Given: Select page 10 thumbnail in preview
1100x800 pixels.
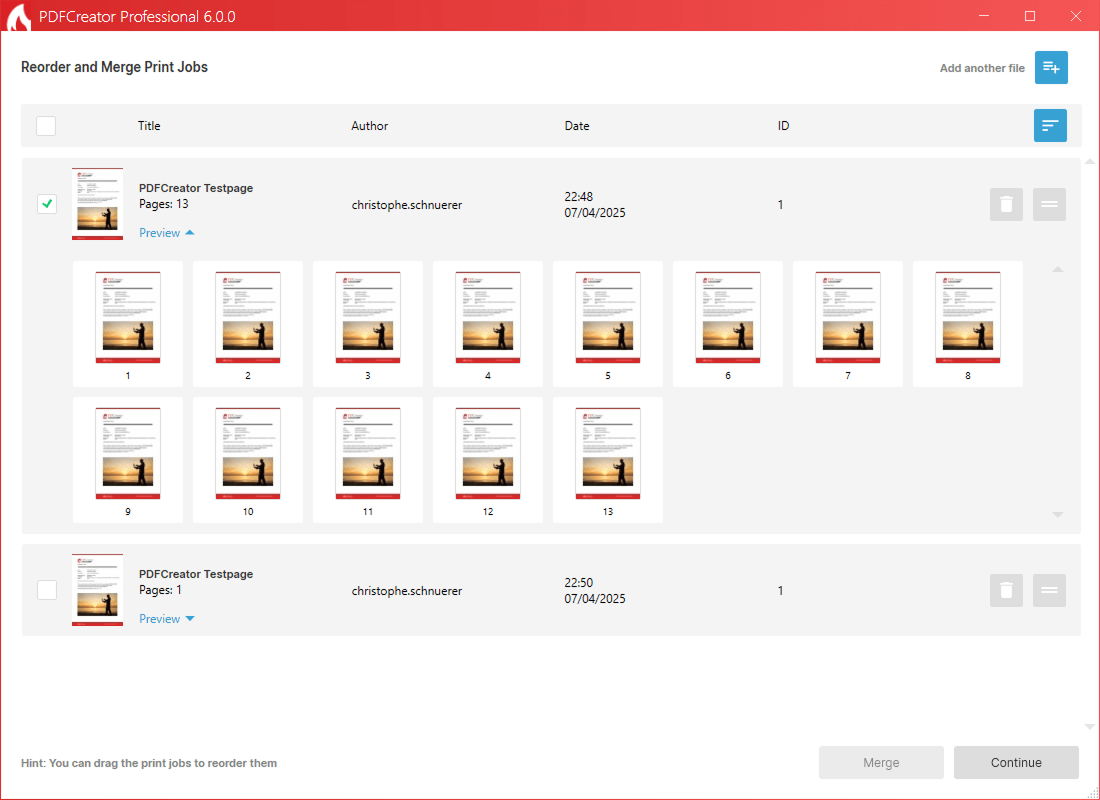Looking at the screenshot, I should pos(248,460).
